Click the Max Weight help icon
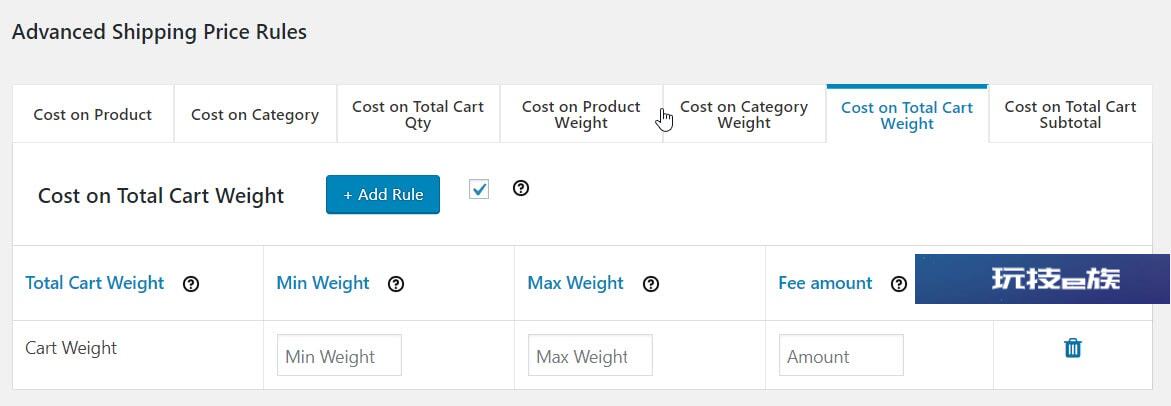Viewport: 1171px width, 406px height. click(651, 284)
